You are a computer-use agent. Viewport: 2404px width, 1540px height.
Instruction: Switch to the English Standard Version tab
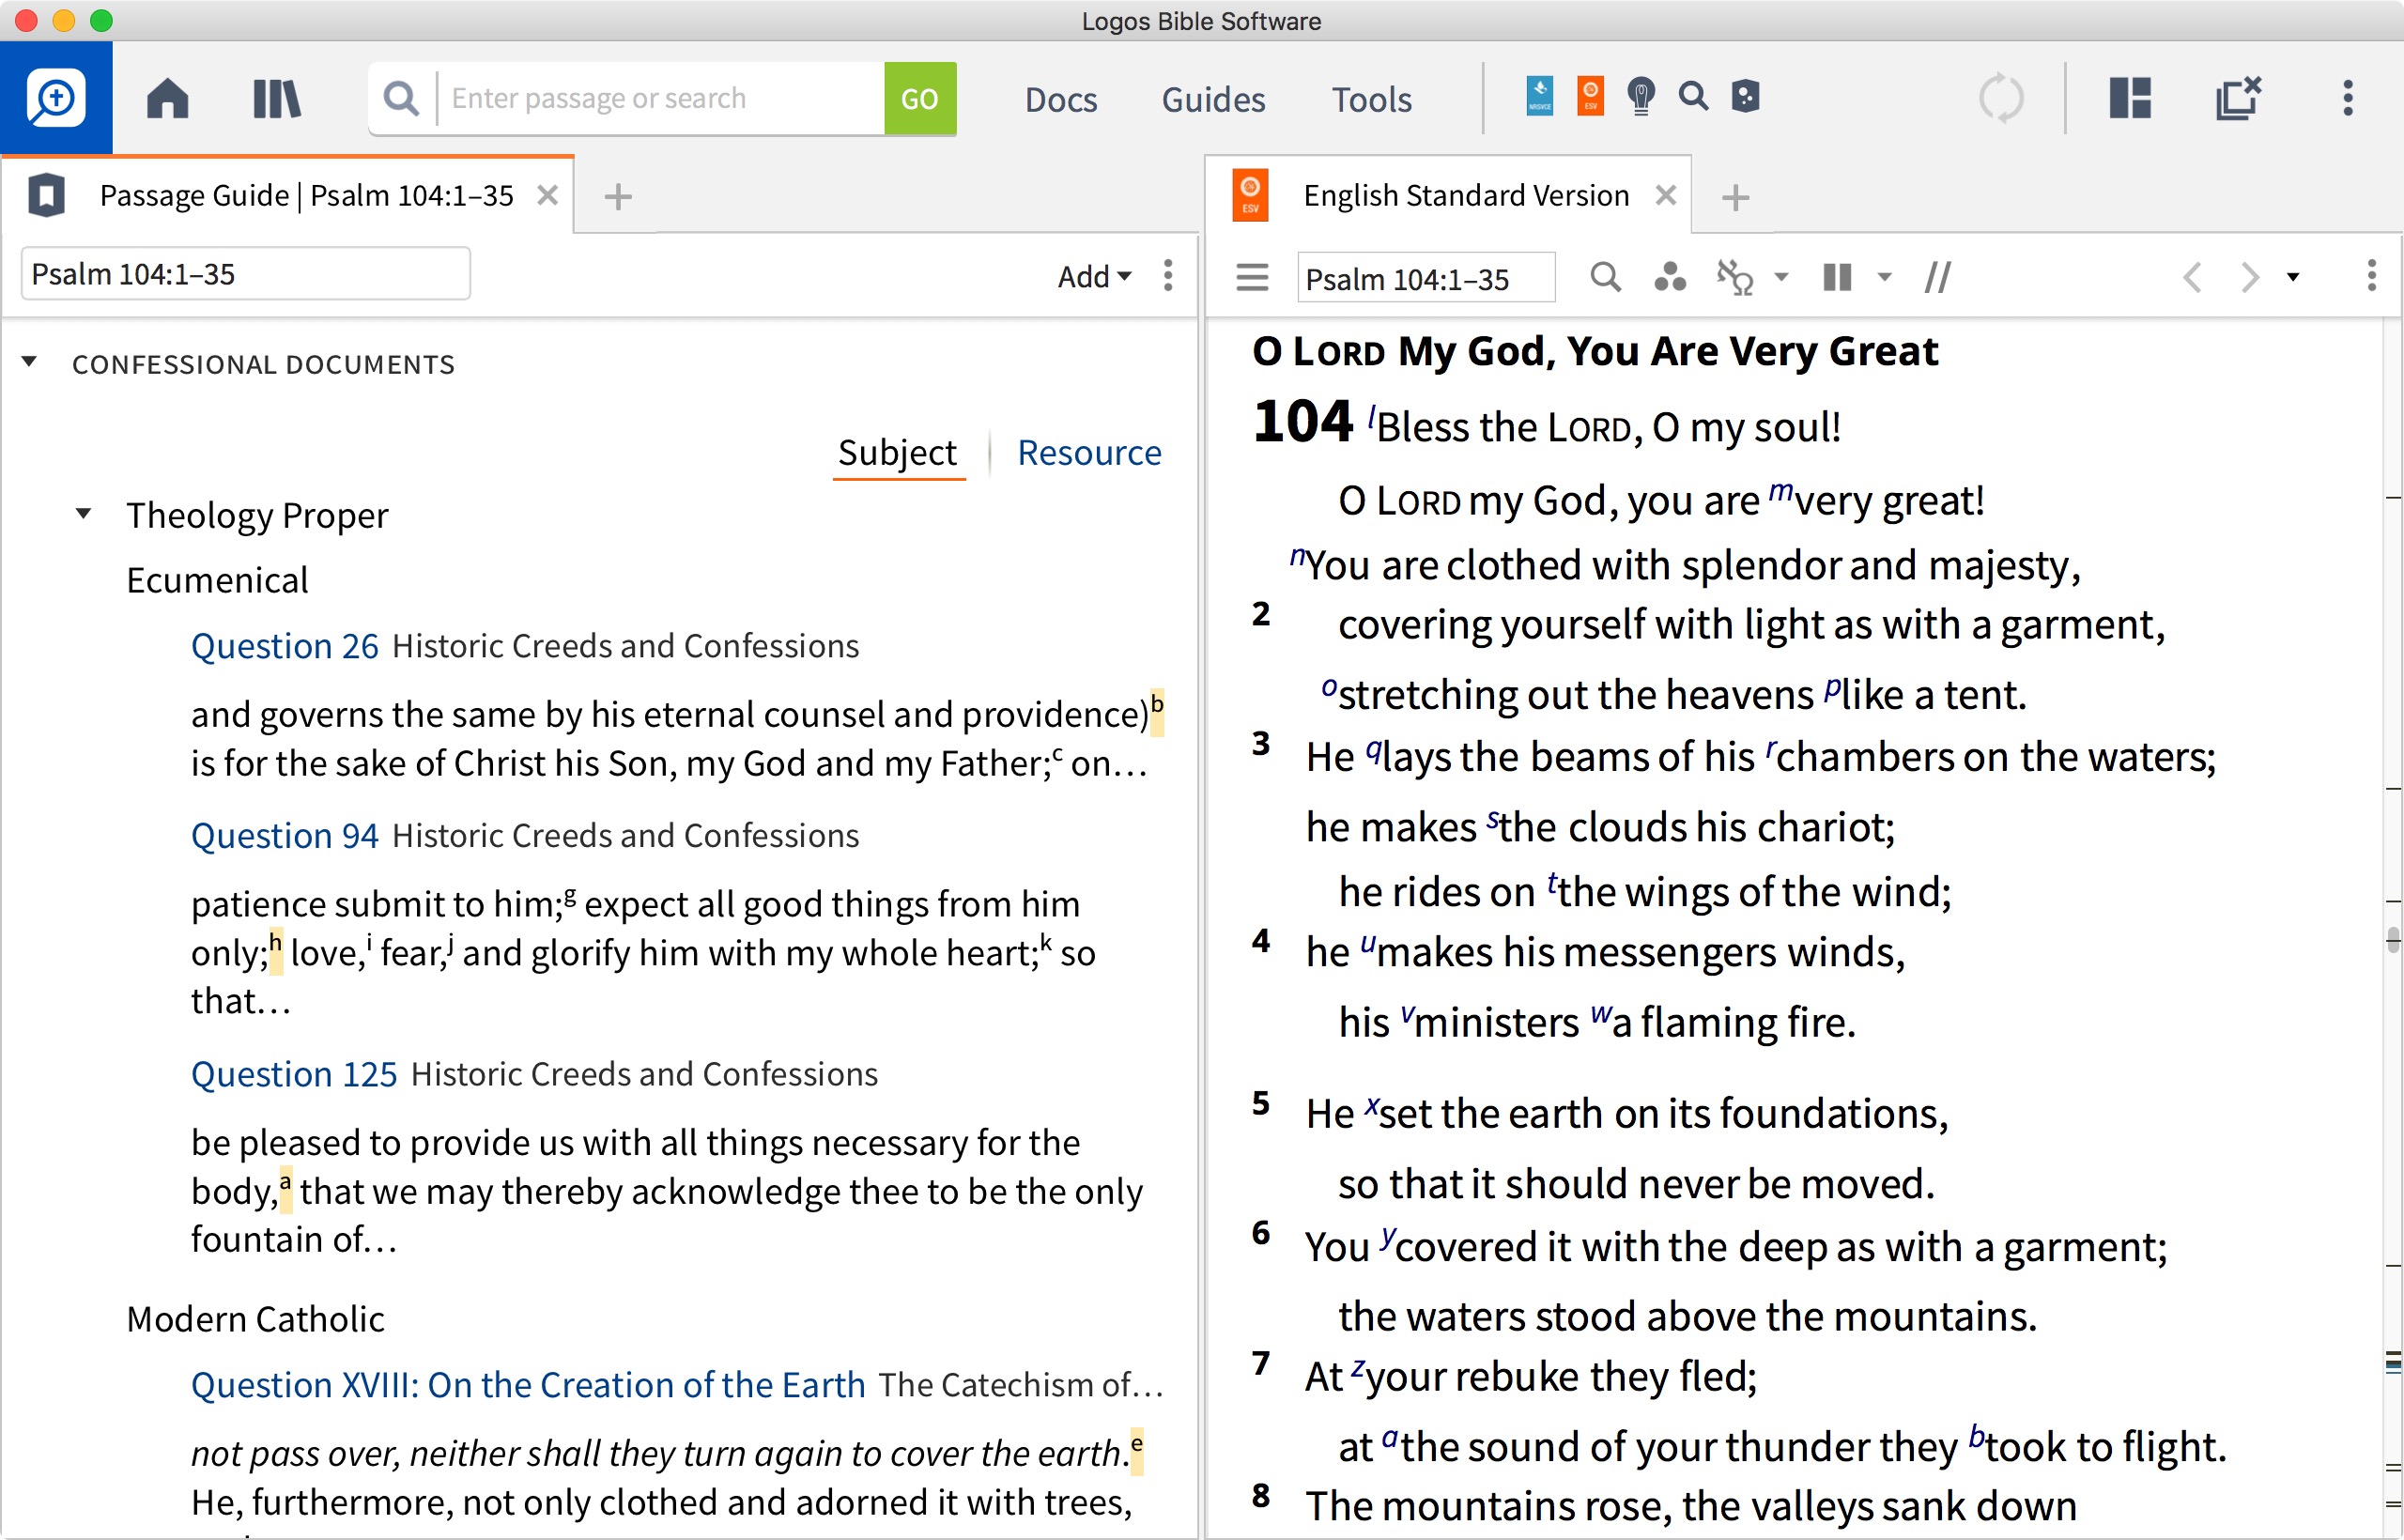click(x=1465, y=195)
